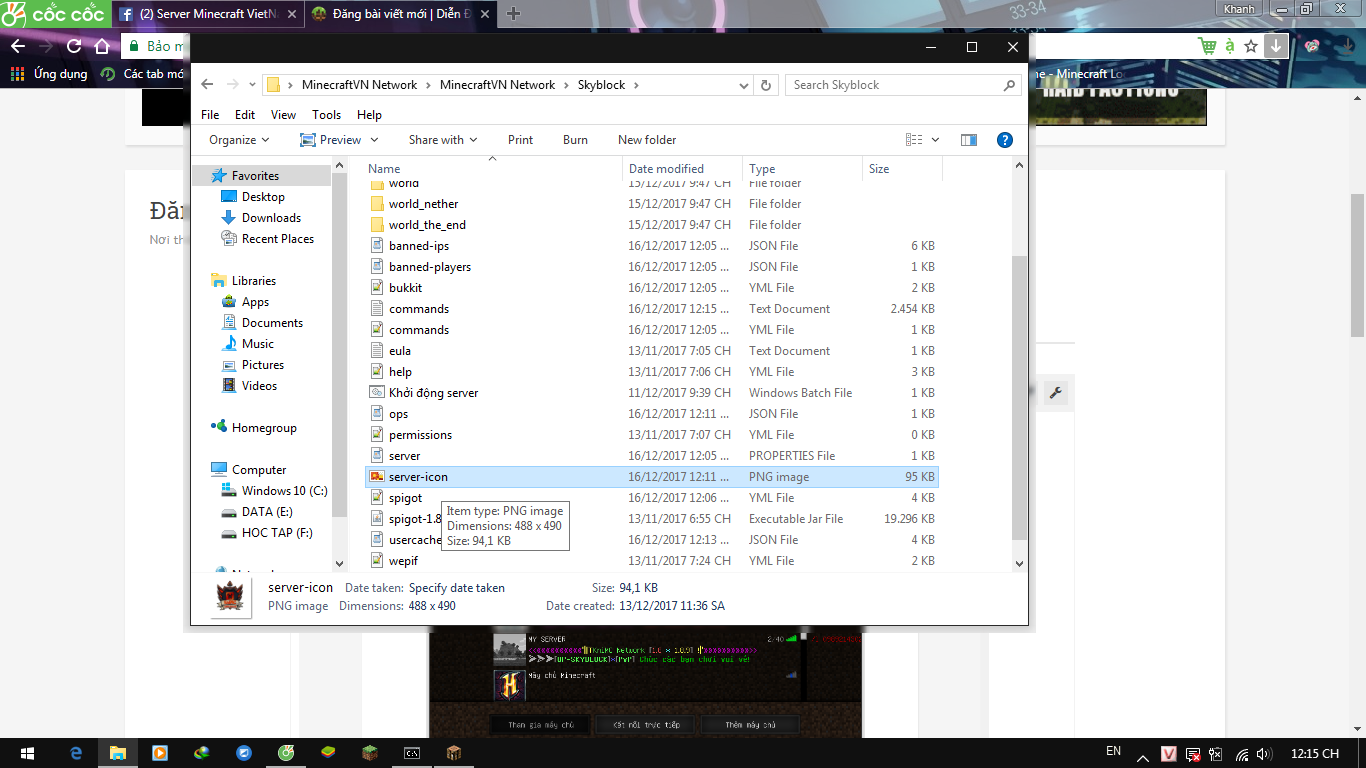1366x768 pixels.
Task: Click the Refresh icon beside address bar
Action: [x=766, y=85]
